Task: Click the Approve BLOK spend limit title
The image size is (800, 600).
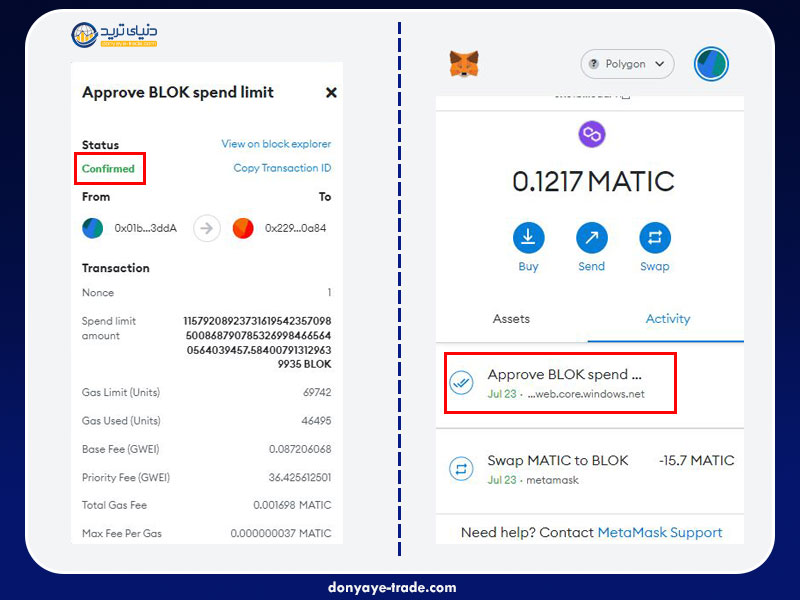Action: (x=178, y=92)
